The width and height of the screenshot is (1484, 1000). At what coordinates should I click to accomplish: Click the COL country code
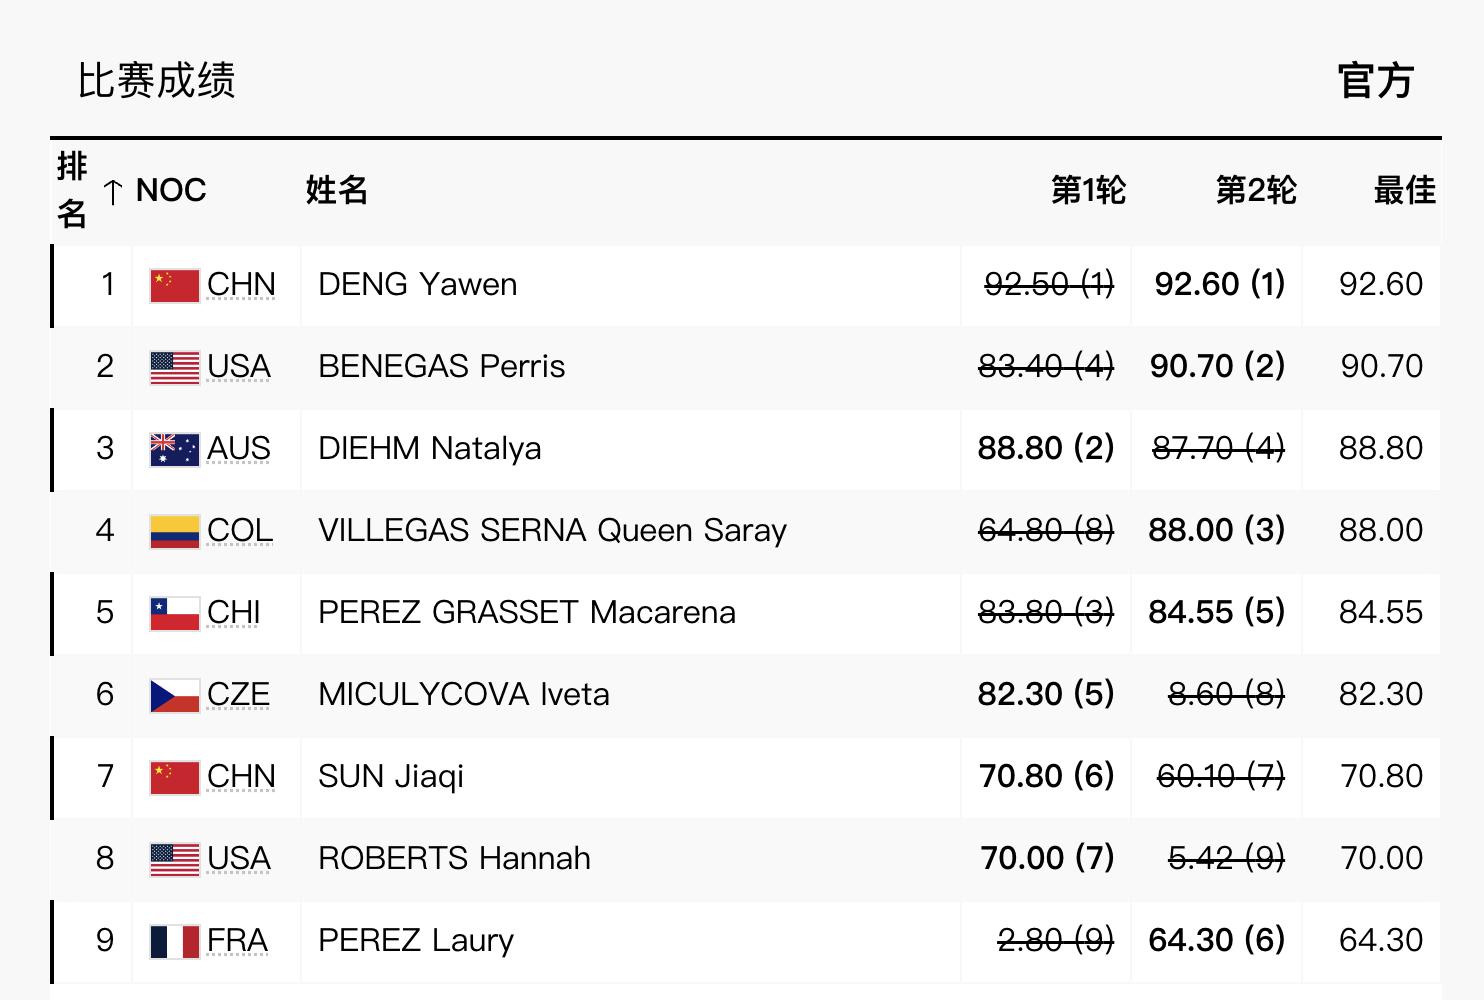pos(240,531)
